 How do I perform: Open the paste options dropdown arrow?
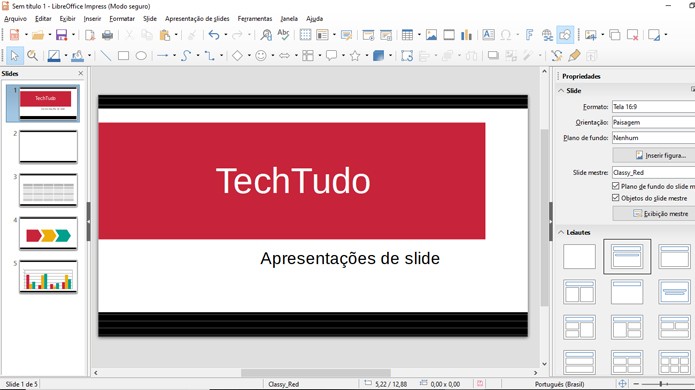176,35
